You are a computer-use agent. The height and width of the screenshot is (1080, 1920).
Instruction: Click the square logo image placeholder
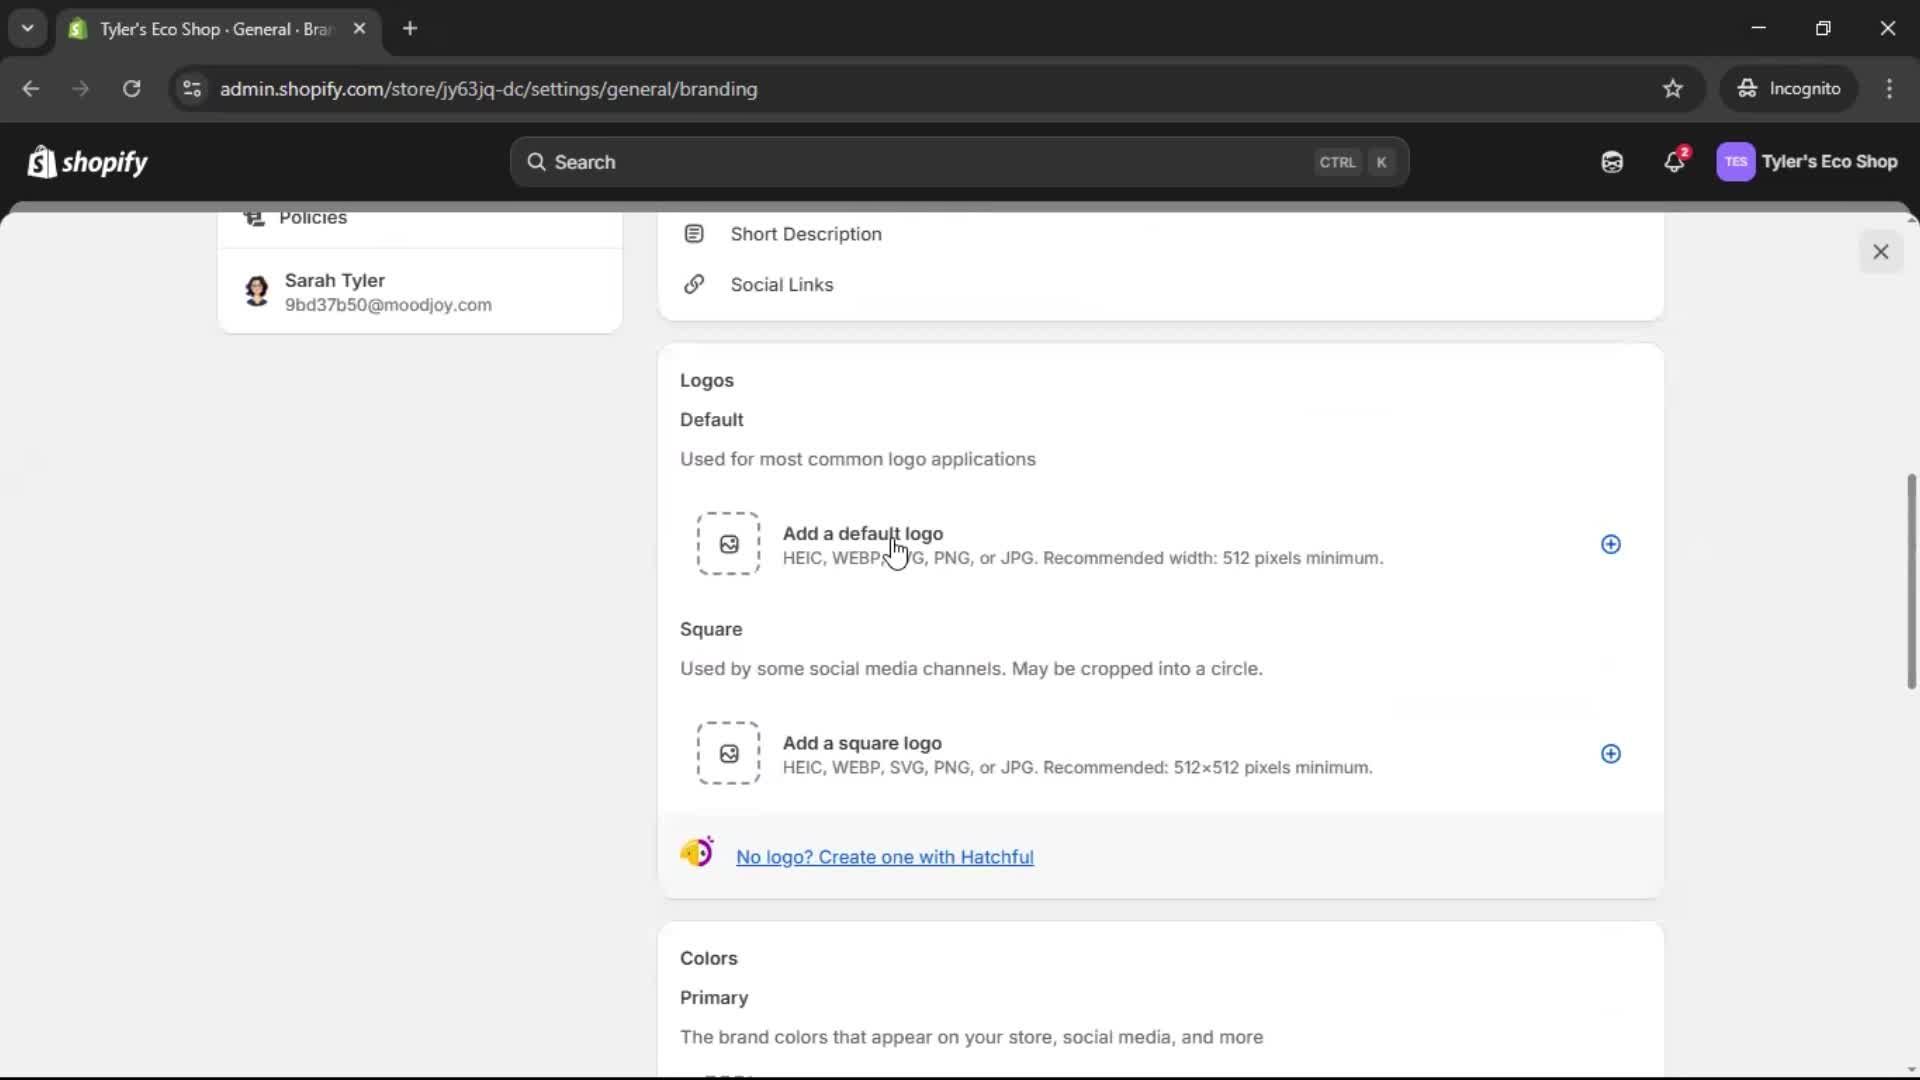[728, 753]
